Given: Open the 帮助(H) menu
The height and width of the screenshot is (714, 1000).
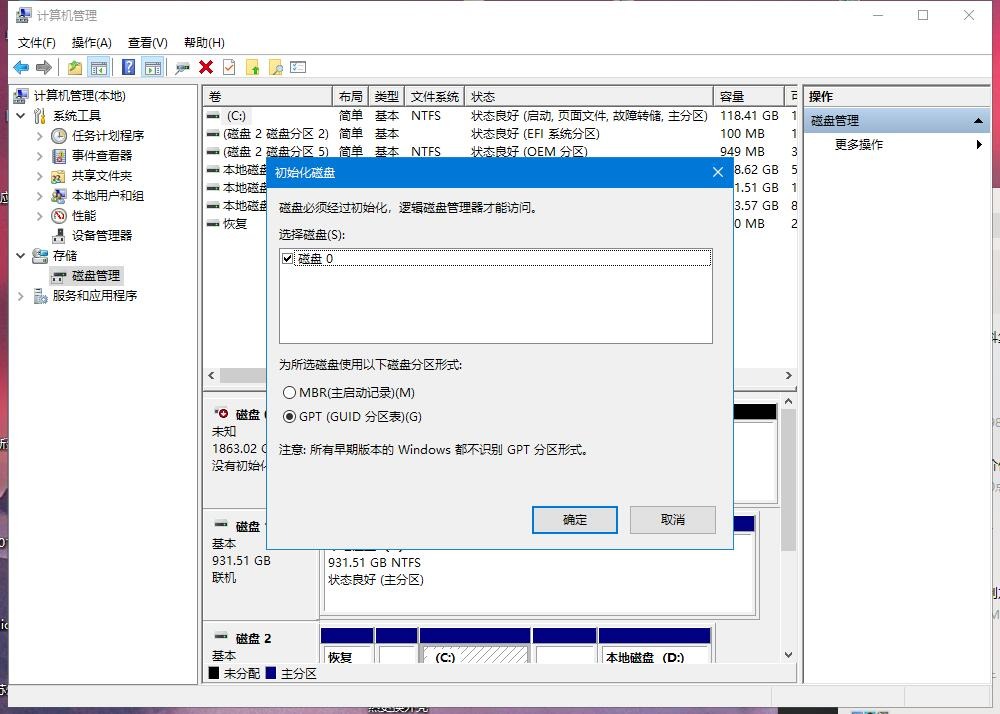Looking at the screenshot, I should click(204, 43).
